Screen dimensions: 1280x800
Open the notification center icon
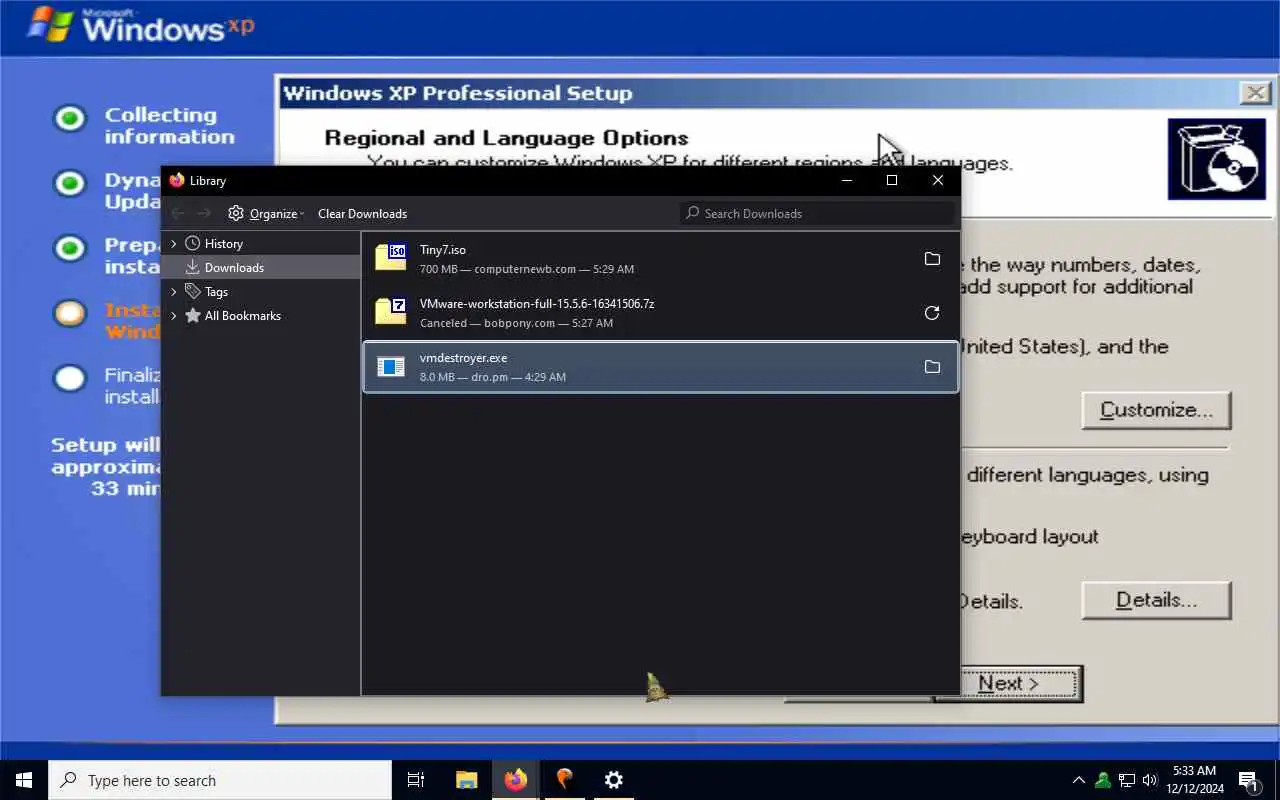(1249, 780)
